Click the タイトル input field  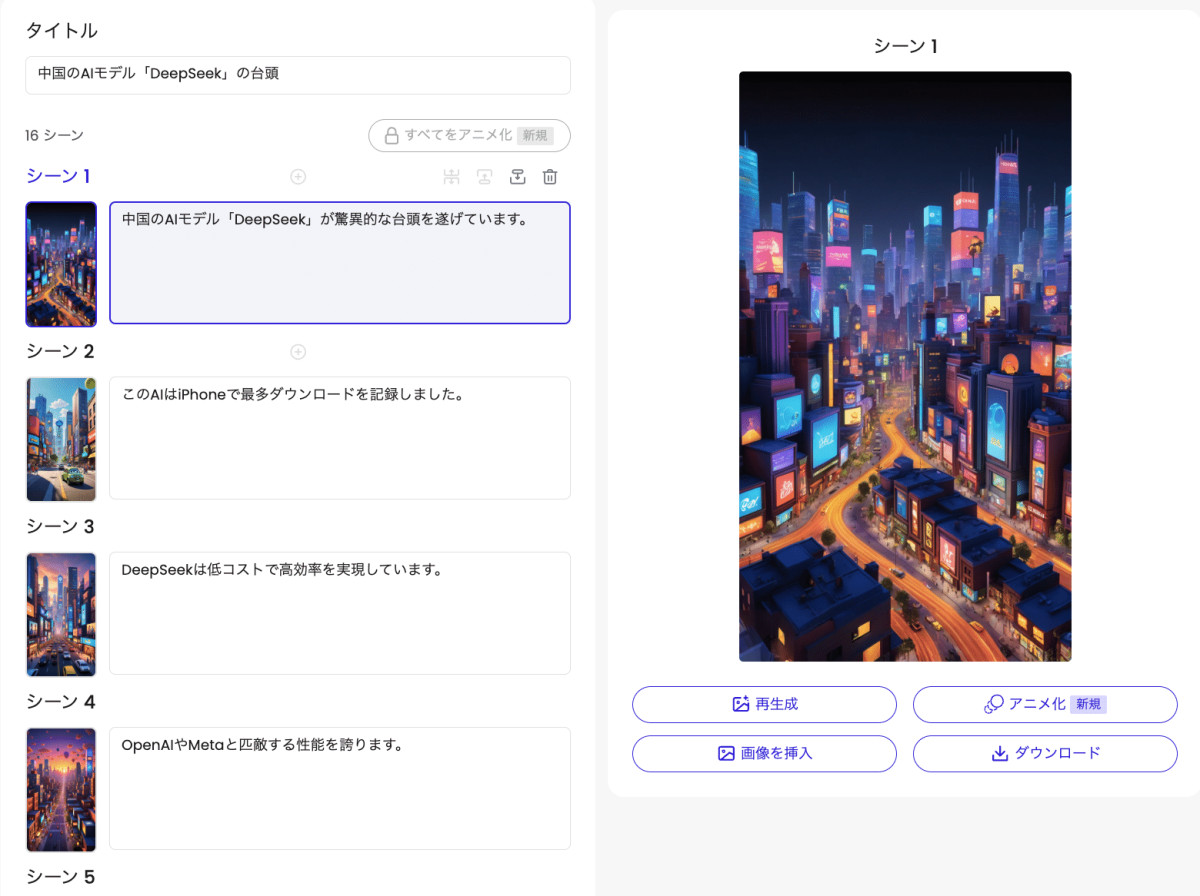coord(298,75)
